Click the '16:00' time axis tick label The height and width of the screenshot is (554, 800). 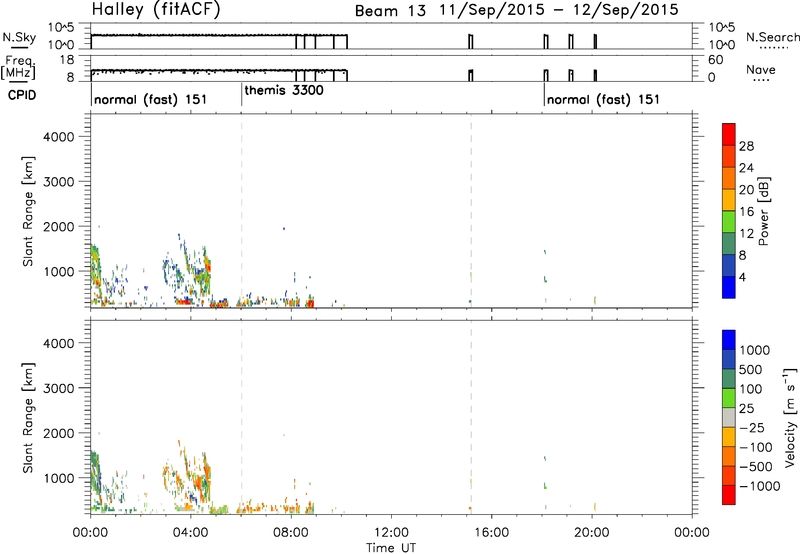(491, 533)
